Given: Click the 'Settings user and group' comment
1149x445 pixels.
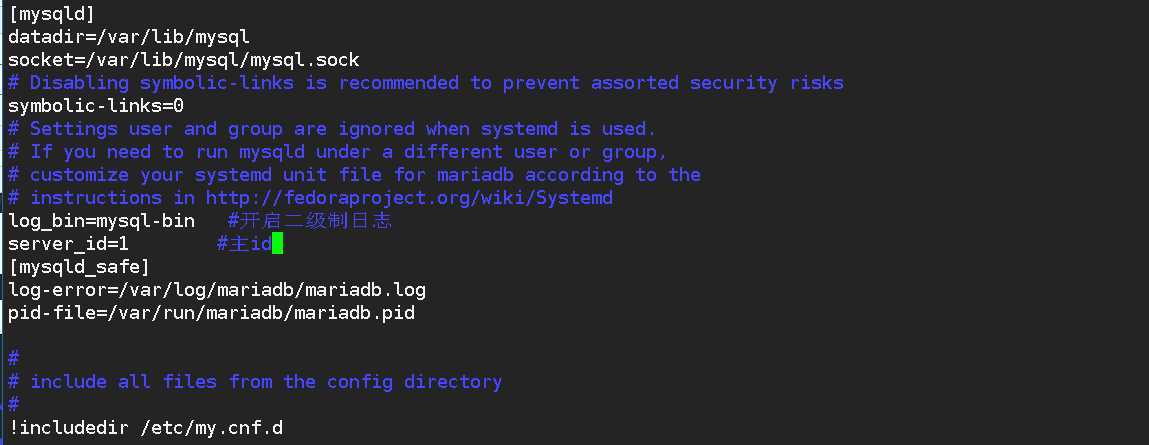Looking at the screenshot, I should 332,128.
